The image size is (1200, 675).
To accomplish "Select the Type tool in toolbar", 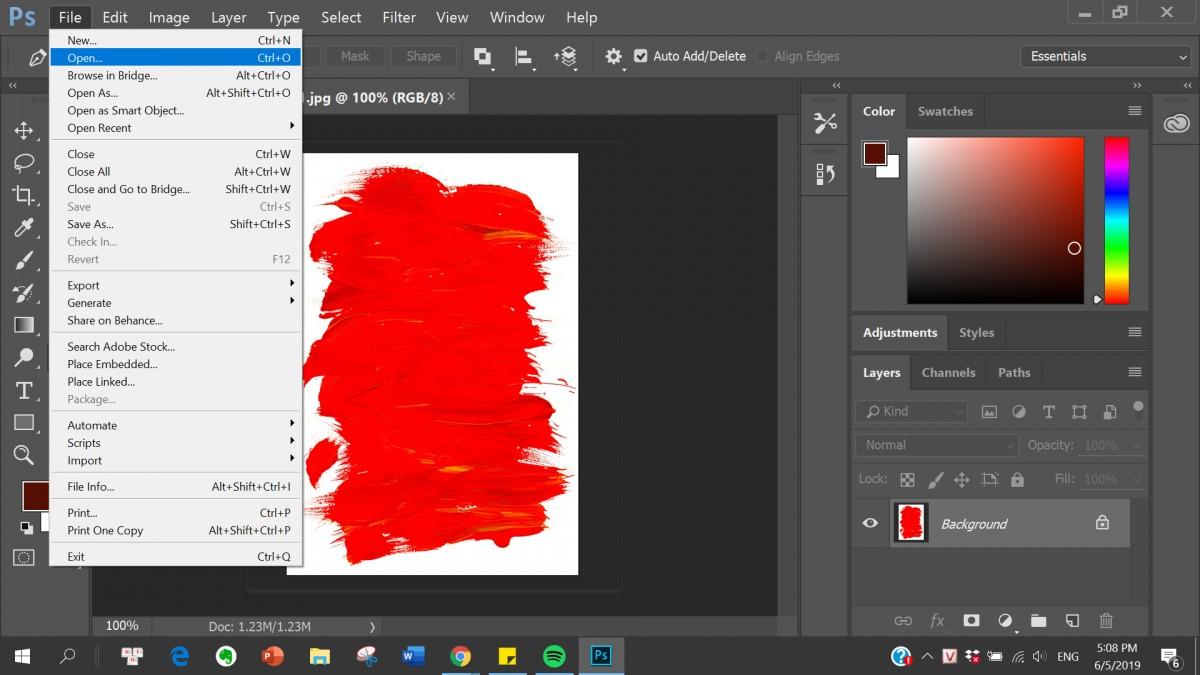I will tap(24, 390).
